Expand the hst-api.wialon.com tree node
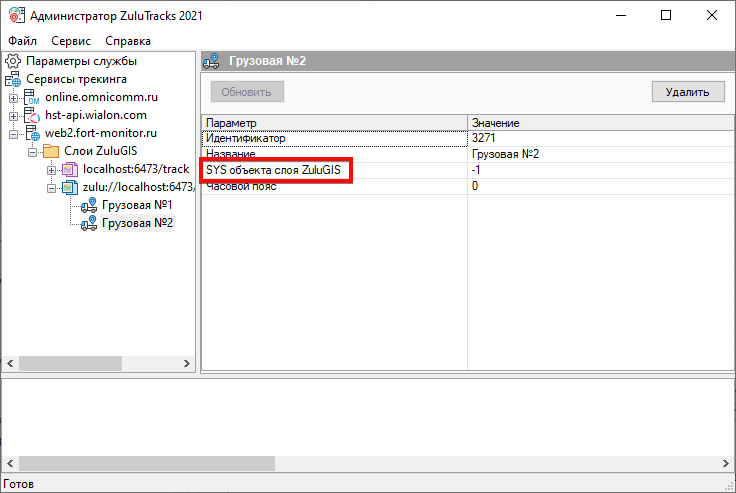 coord(13,115)
